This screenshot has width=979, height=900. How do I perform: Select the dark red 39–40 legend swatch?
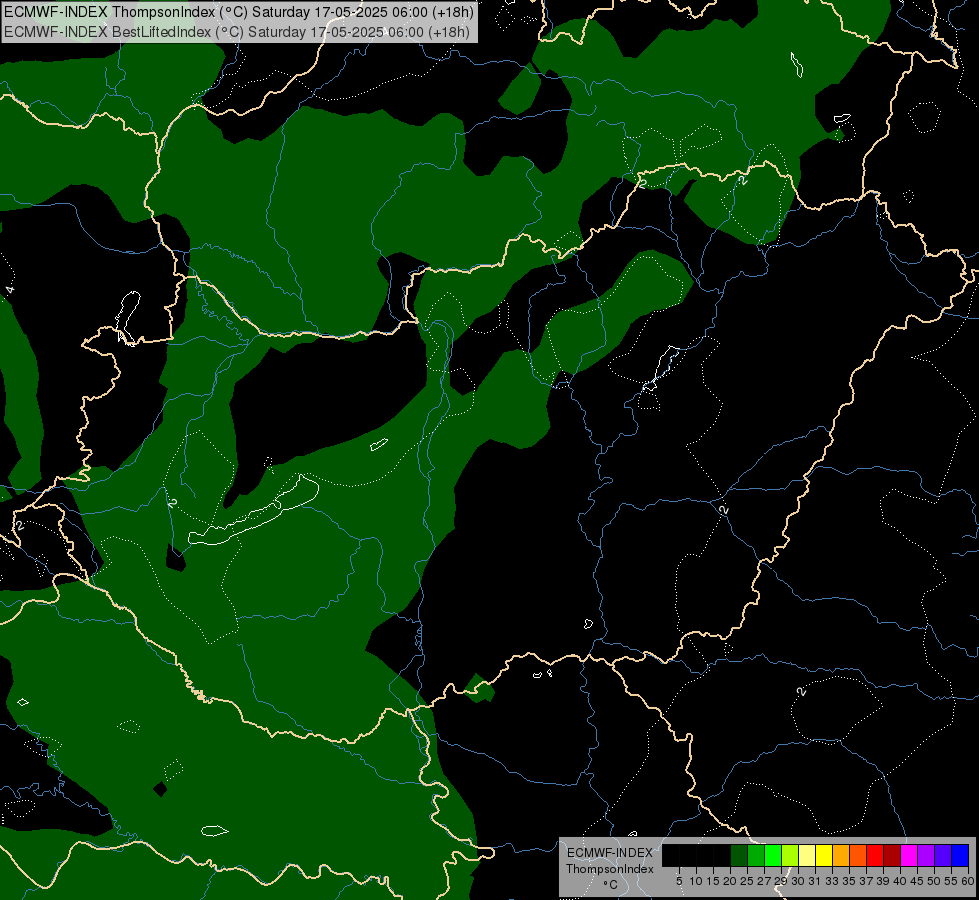892,855
